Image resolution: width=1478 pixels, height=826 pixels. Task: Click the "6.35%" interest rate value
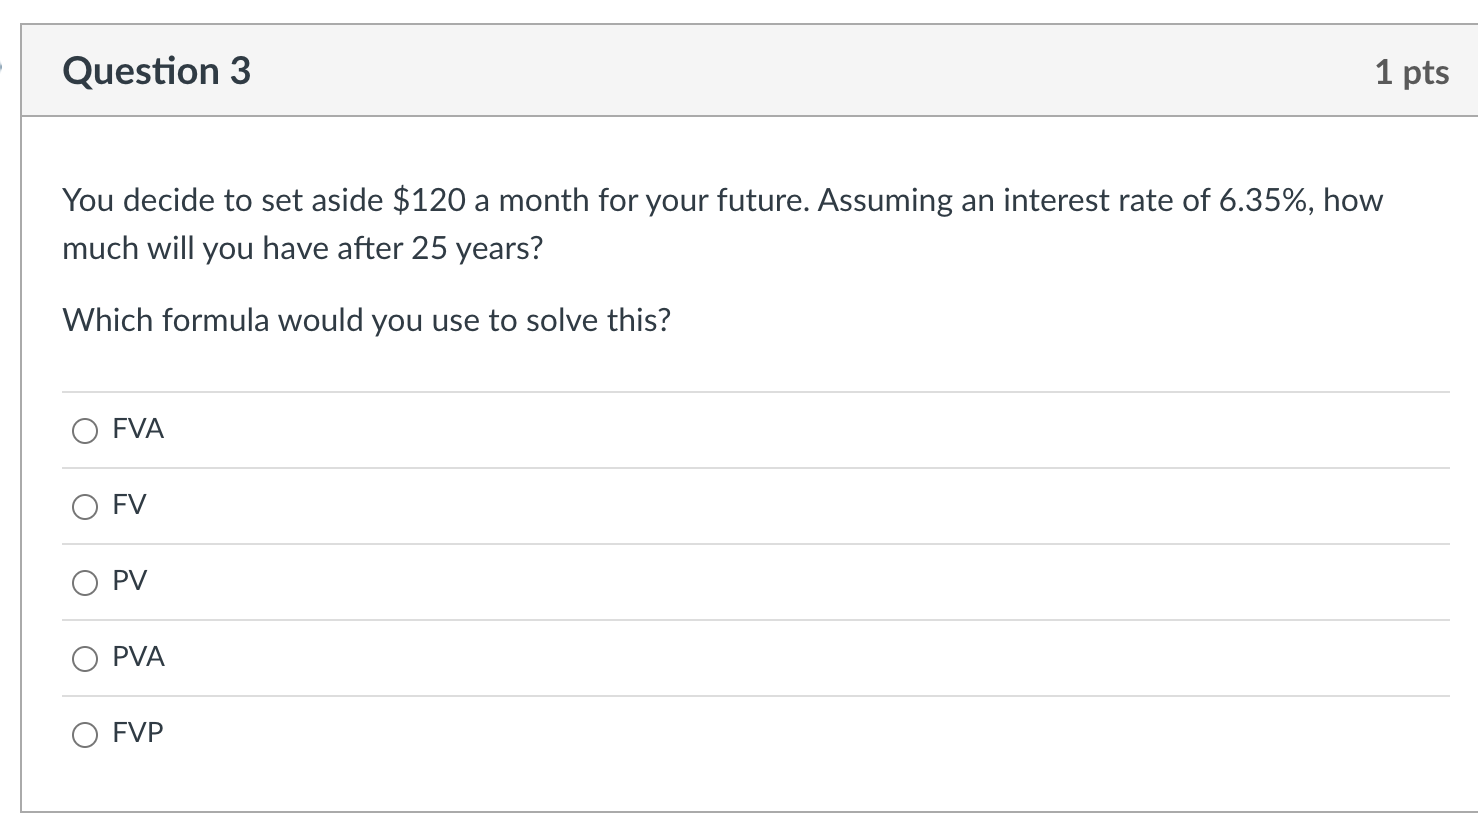click(x=1265, y=201)
